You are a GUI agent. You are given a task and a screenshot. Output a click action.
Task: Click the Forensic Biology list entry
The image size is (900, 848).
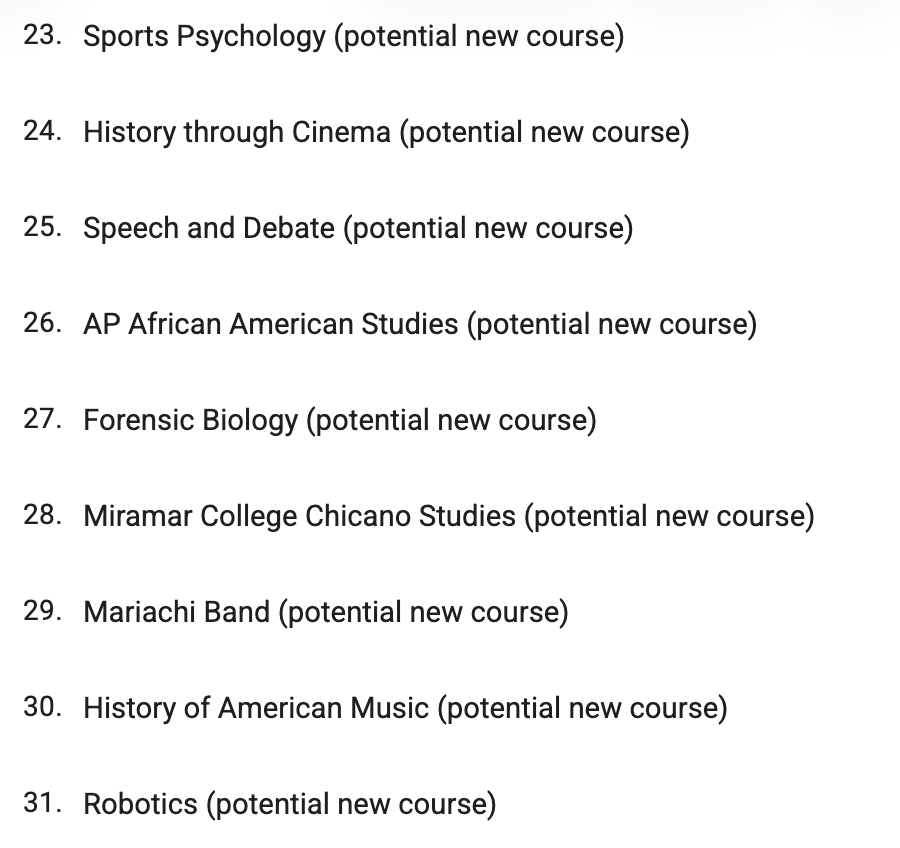(x=191, y=421)
